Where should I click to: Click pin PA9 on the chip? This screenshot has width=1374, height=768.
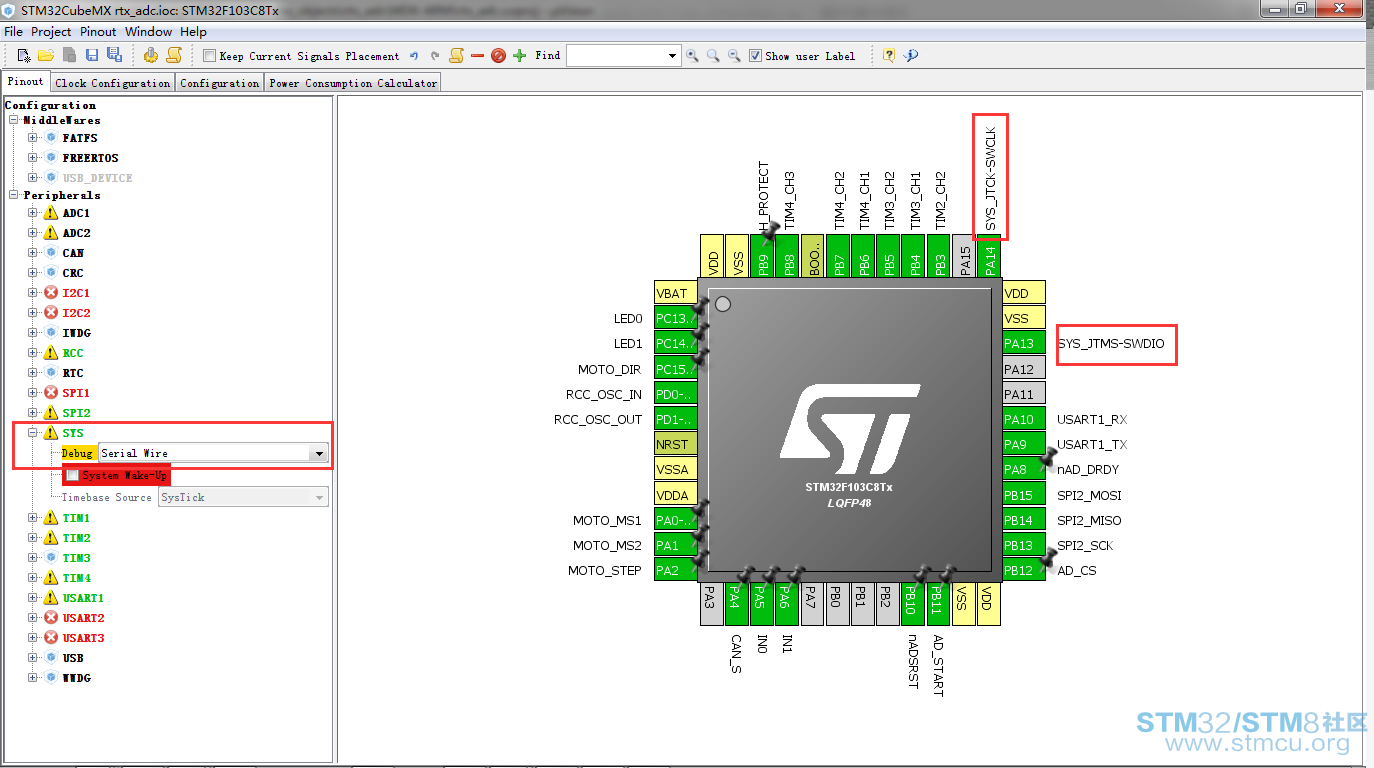click(x=1024, y=444)
